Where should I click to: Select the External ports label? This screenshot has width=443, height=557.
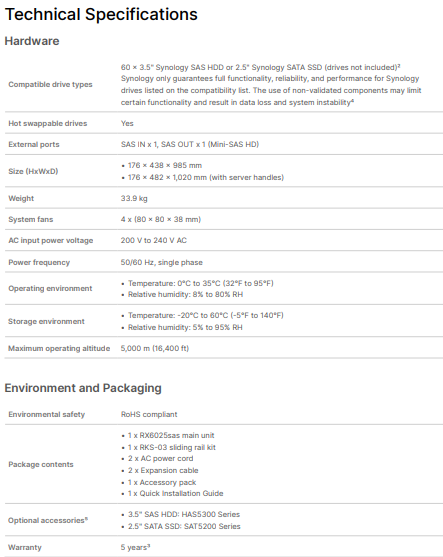tap(34, 144)
